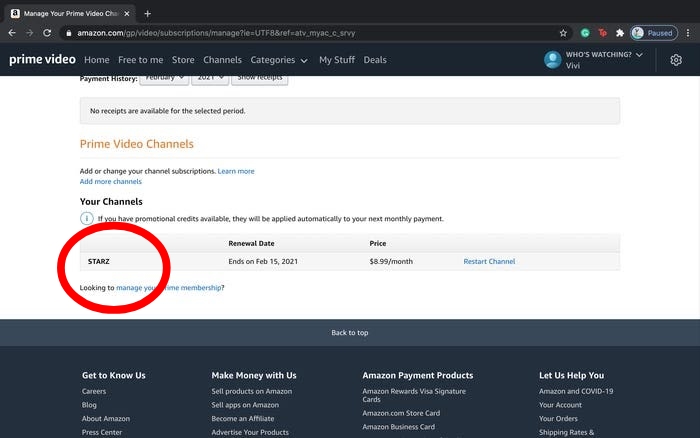700x438 pixels.
Task: Click Advertise Your Products link
Action: click(x=250, y=432)
